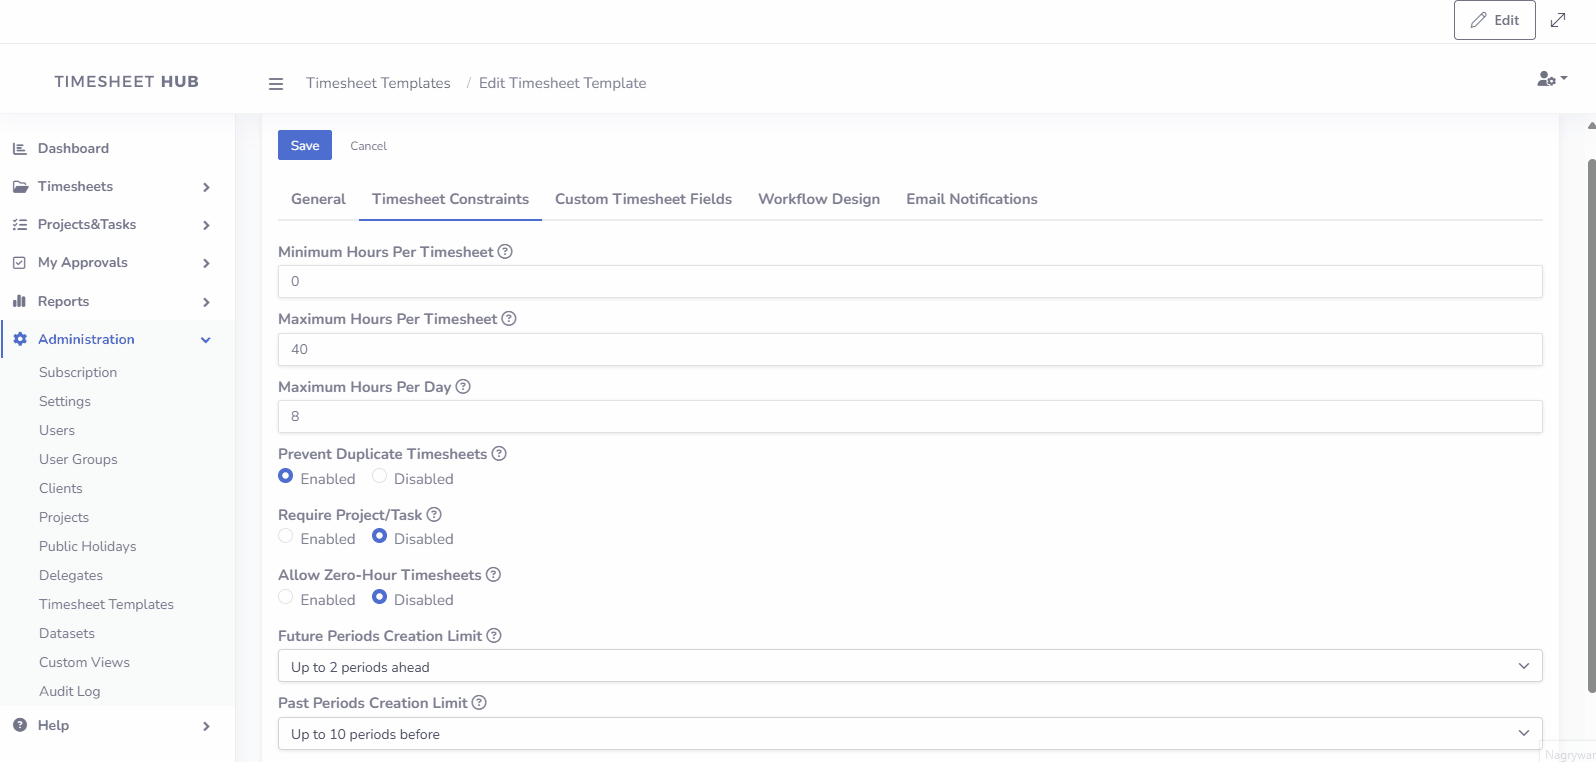Click help icon next to Maximum Hours Per Day
Image resolution: width=1596 pixels, height=762 pixels.
[463, 387]
